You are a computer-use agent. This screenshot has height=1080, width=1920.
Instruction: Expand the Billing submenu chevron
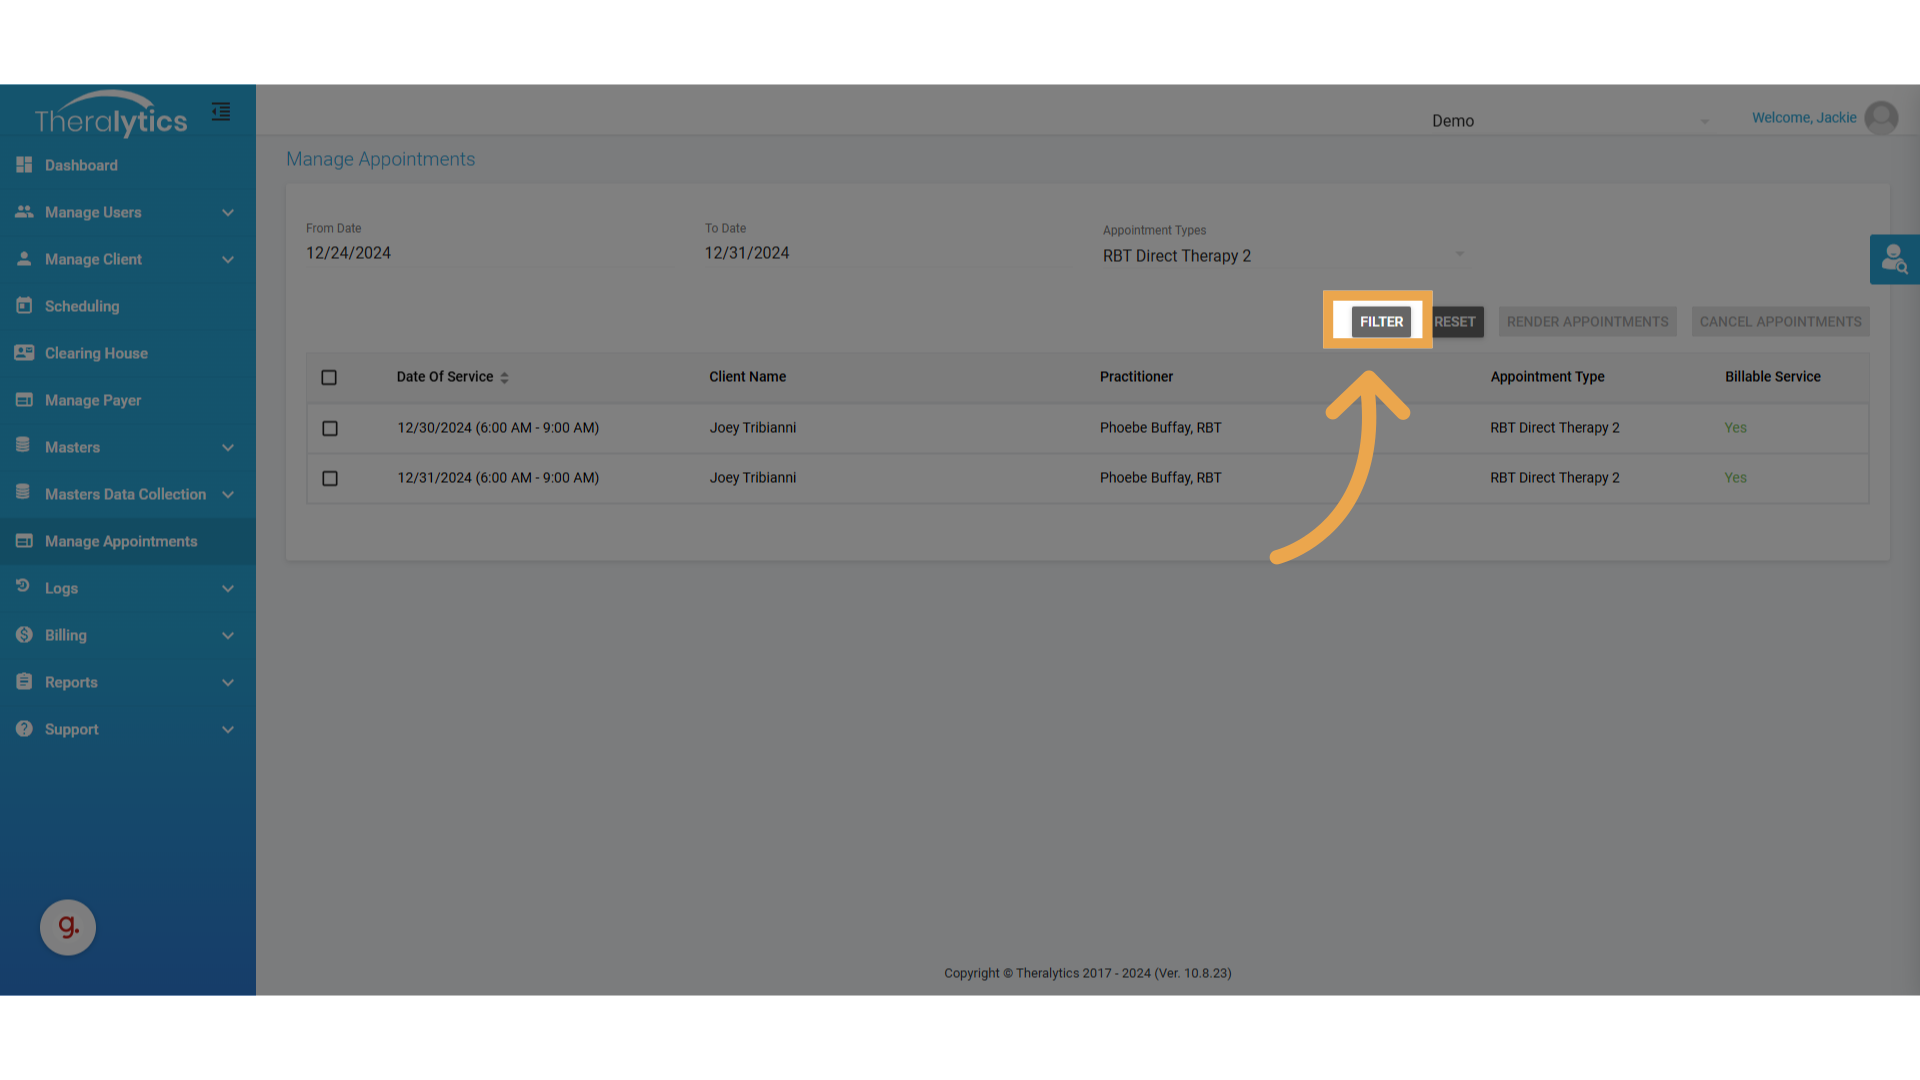tap(227, 636)
